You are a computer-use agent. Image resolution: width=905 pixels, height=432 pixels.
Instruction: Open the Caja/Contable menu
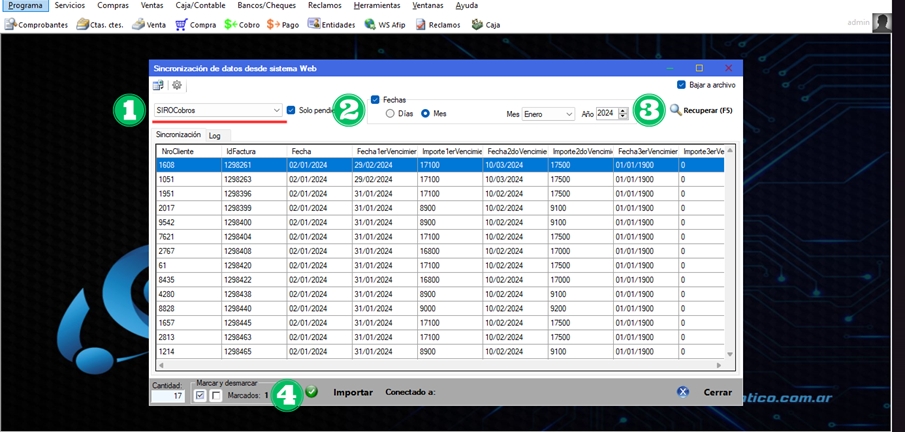200,5
